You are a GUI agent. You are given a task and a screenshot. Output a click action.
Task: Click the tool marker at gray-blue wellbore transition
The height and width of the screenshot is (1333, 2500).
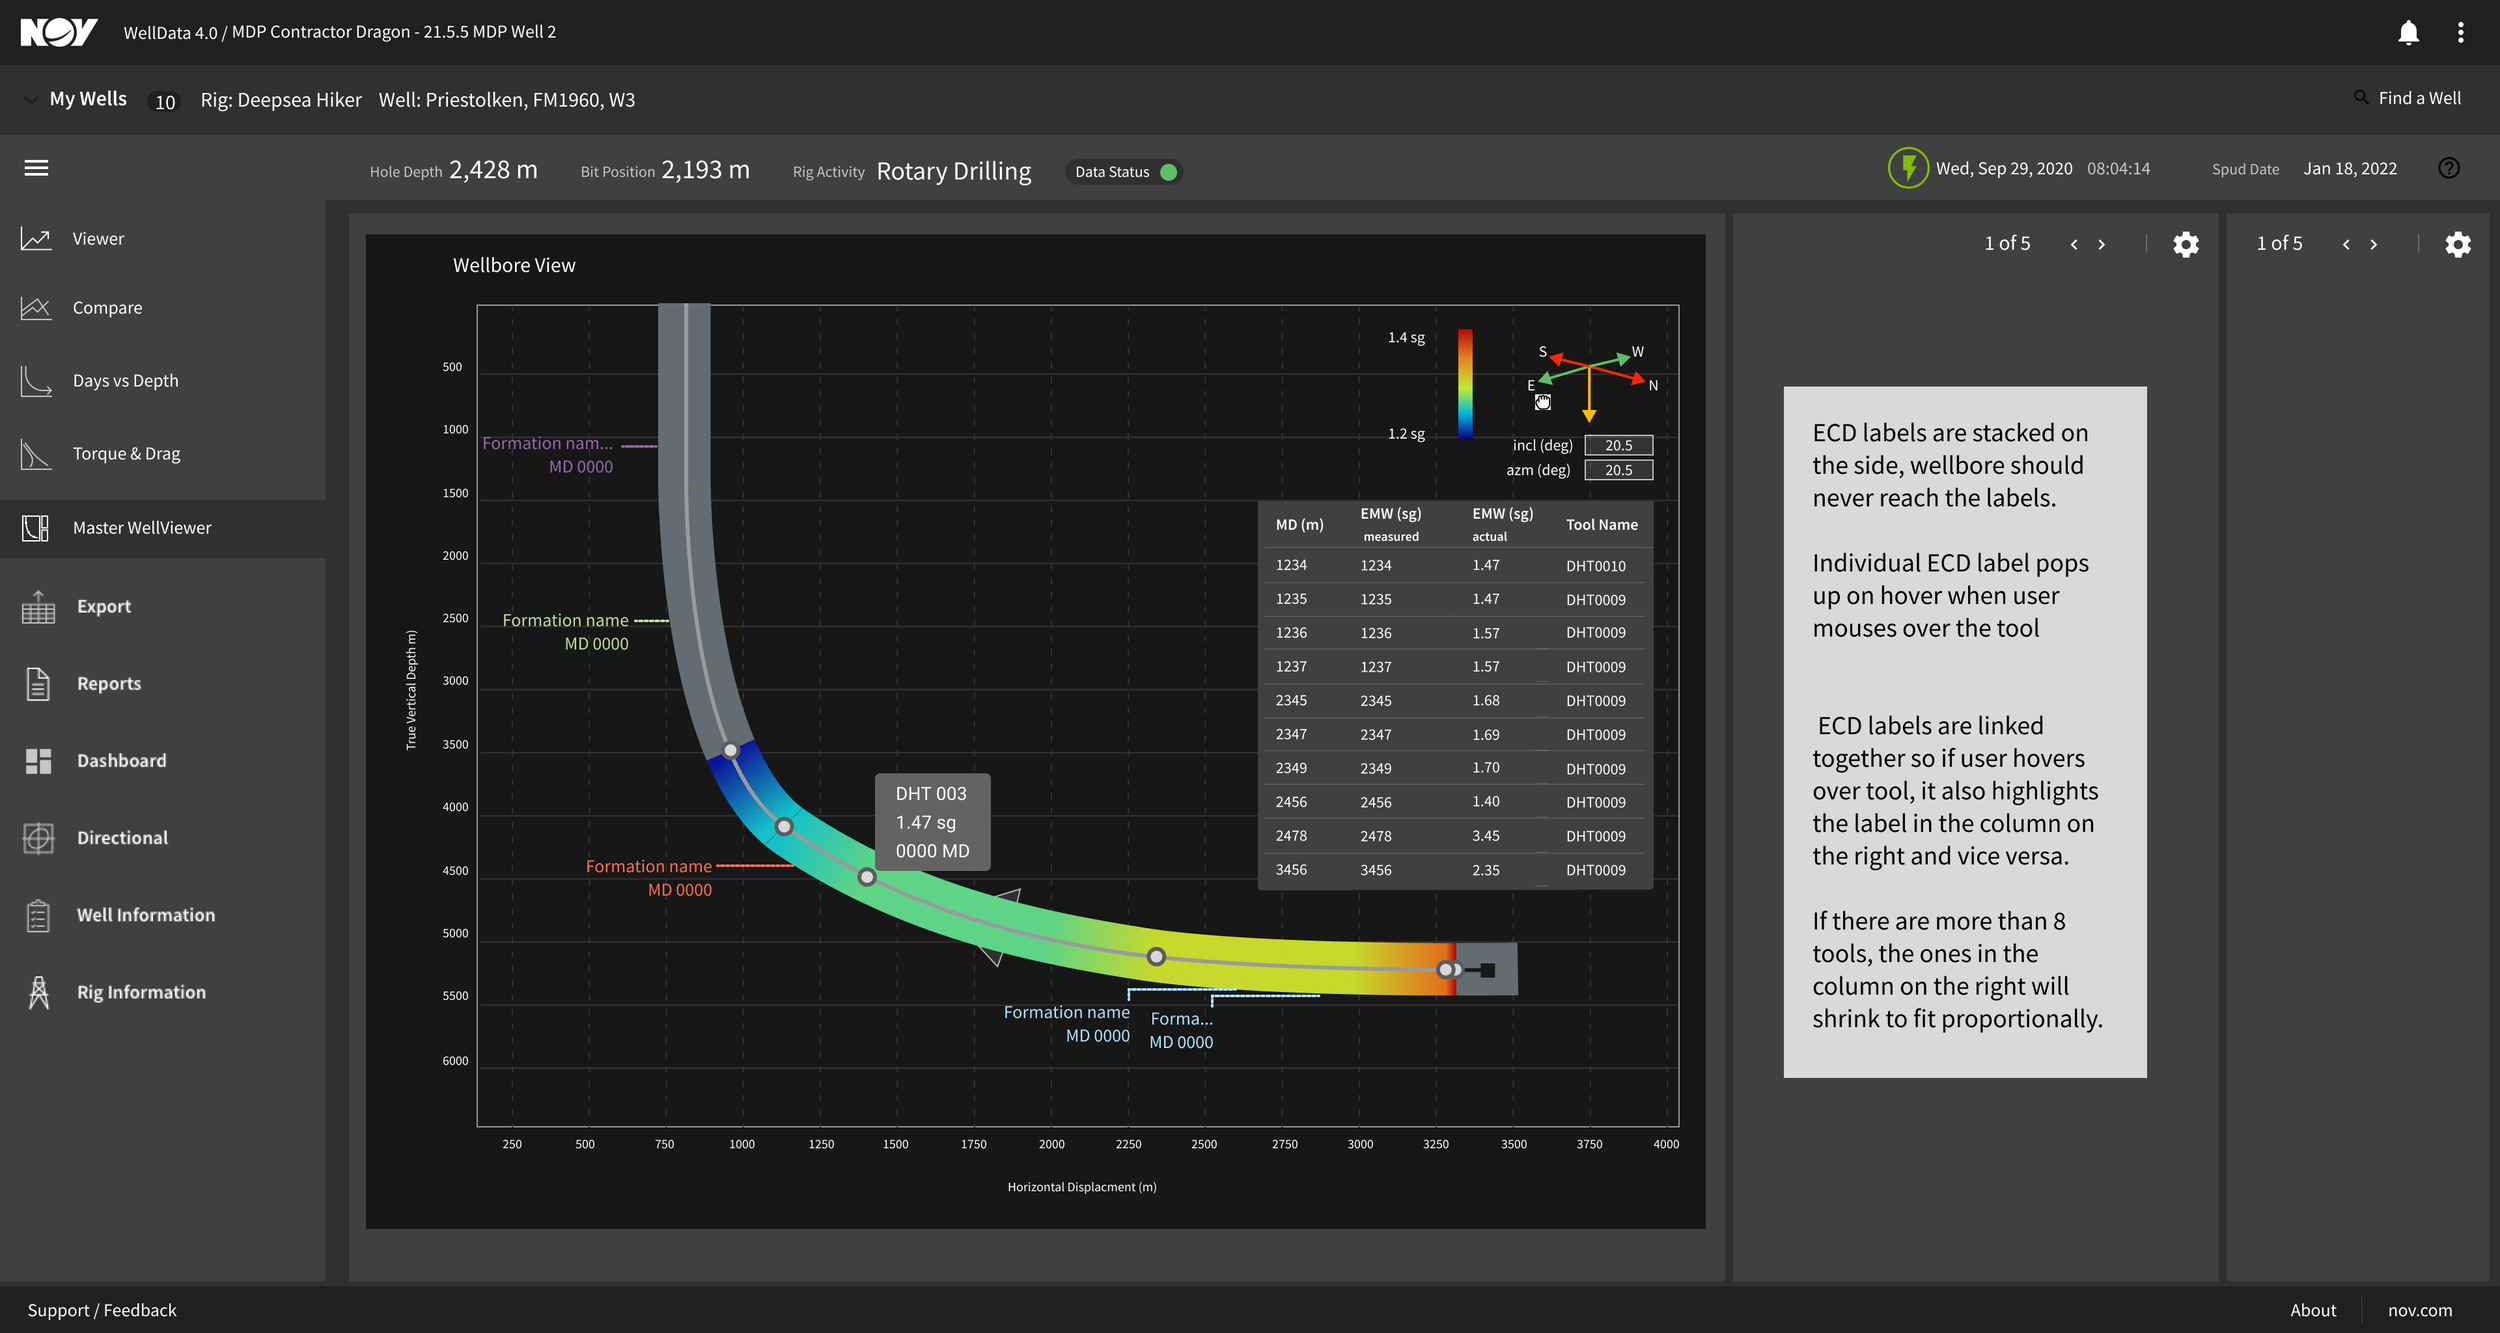[731, 750]
